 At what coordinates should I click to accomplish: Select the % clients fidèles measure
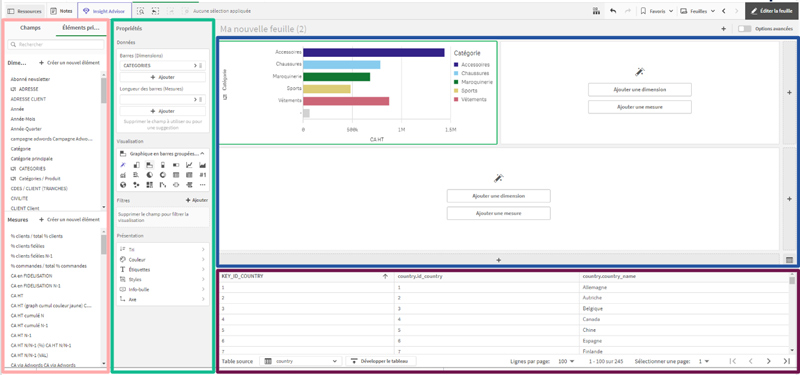point(27,246)
